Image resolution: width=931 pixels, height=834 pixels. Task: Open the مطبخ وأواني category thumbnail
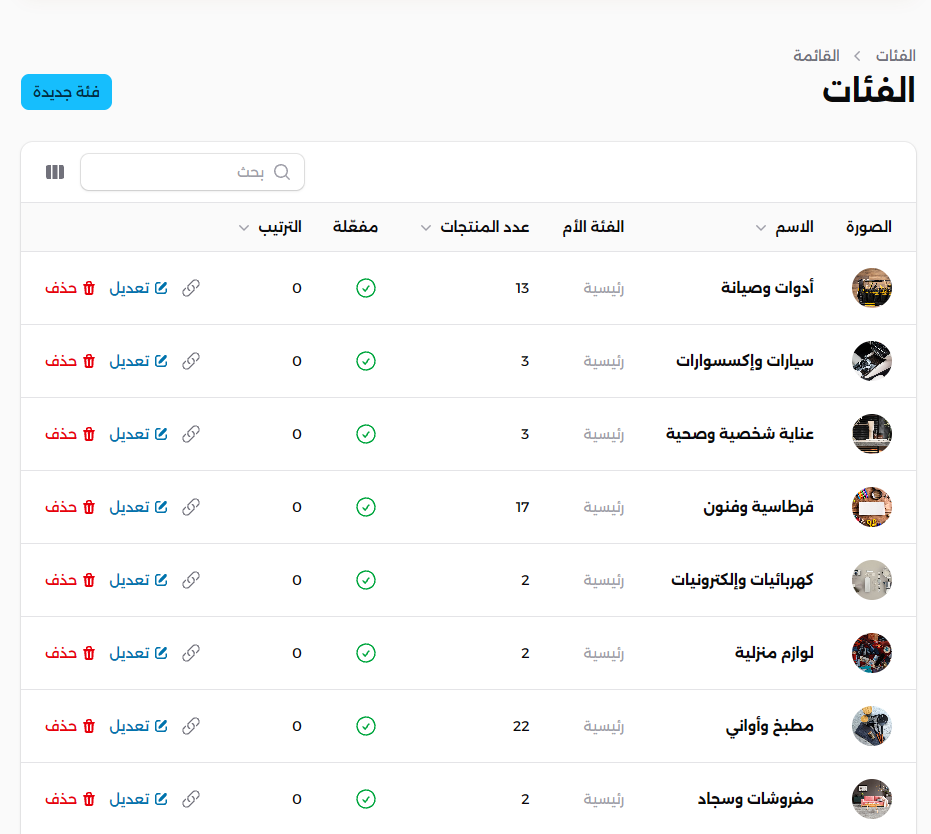(x=872, y=726)
